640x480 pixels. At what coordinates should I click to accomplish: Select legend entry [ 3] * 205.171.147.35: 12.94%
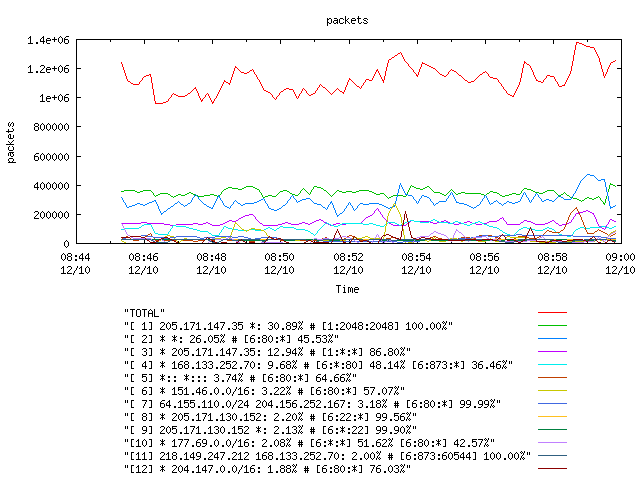[x=267, y=352]
